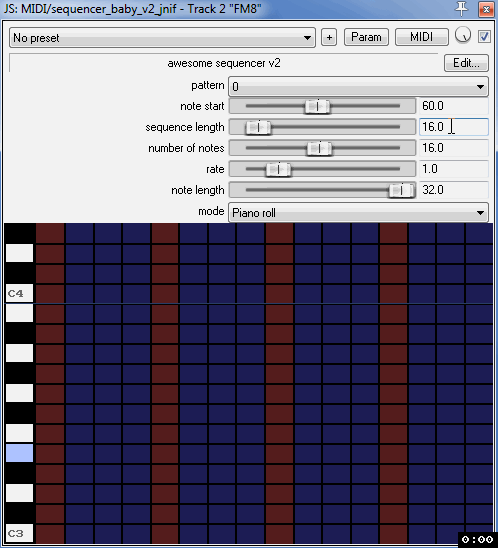Click the plus preset button
The width and height of the screenshot is (498, 548).
329,37
